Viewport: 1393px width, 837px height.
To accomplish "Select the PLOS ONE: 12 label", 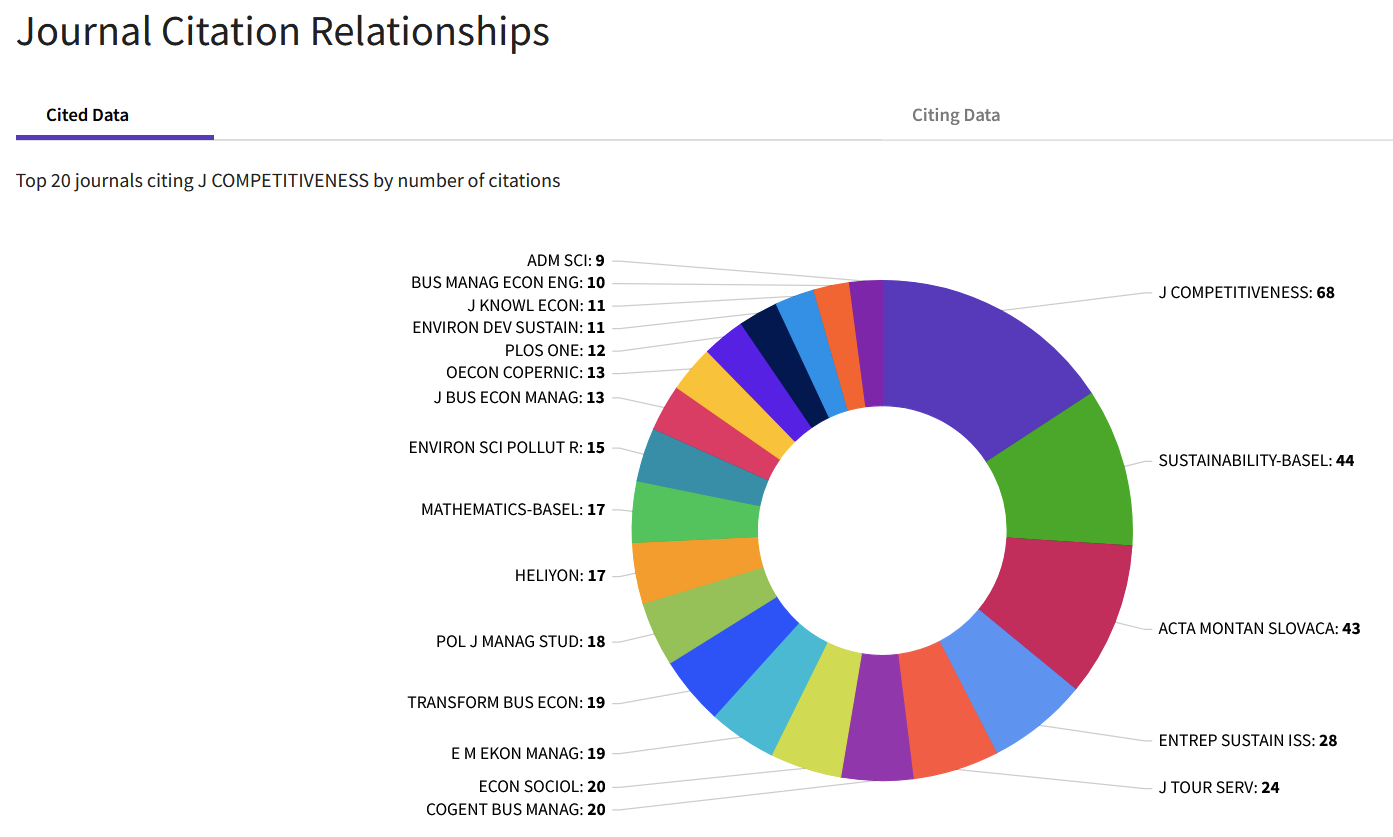I will [555, 351].
